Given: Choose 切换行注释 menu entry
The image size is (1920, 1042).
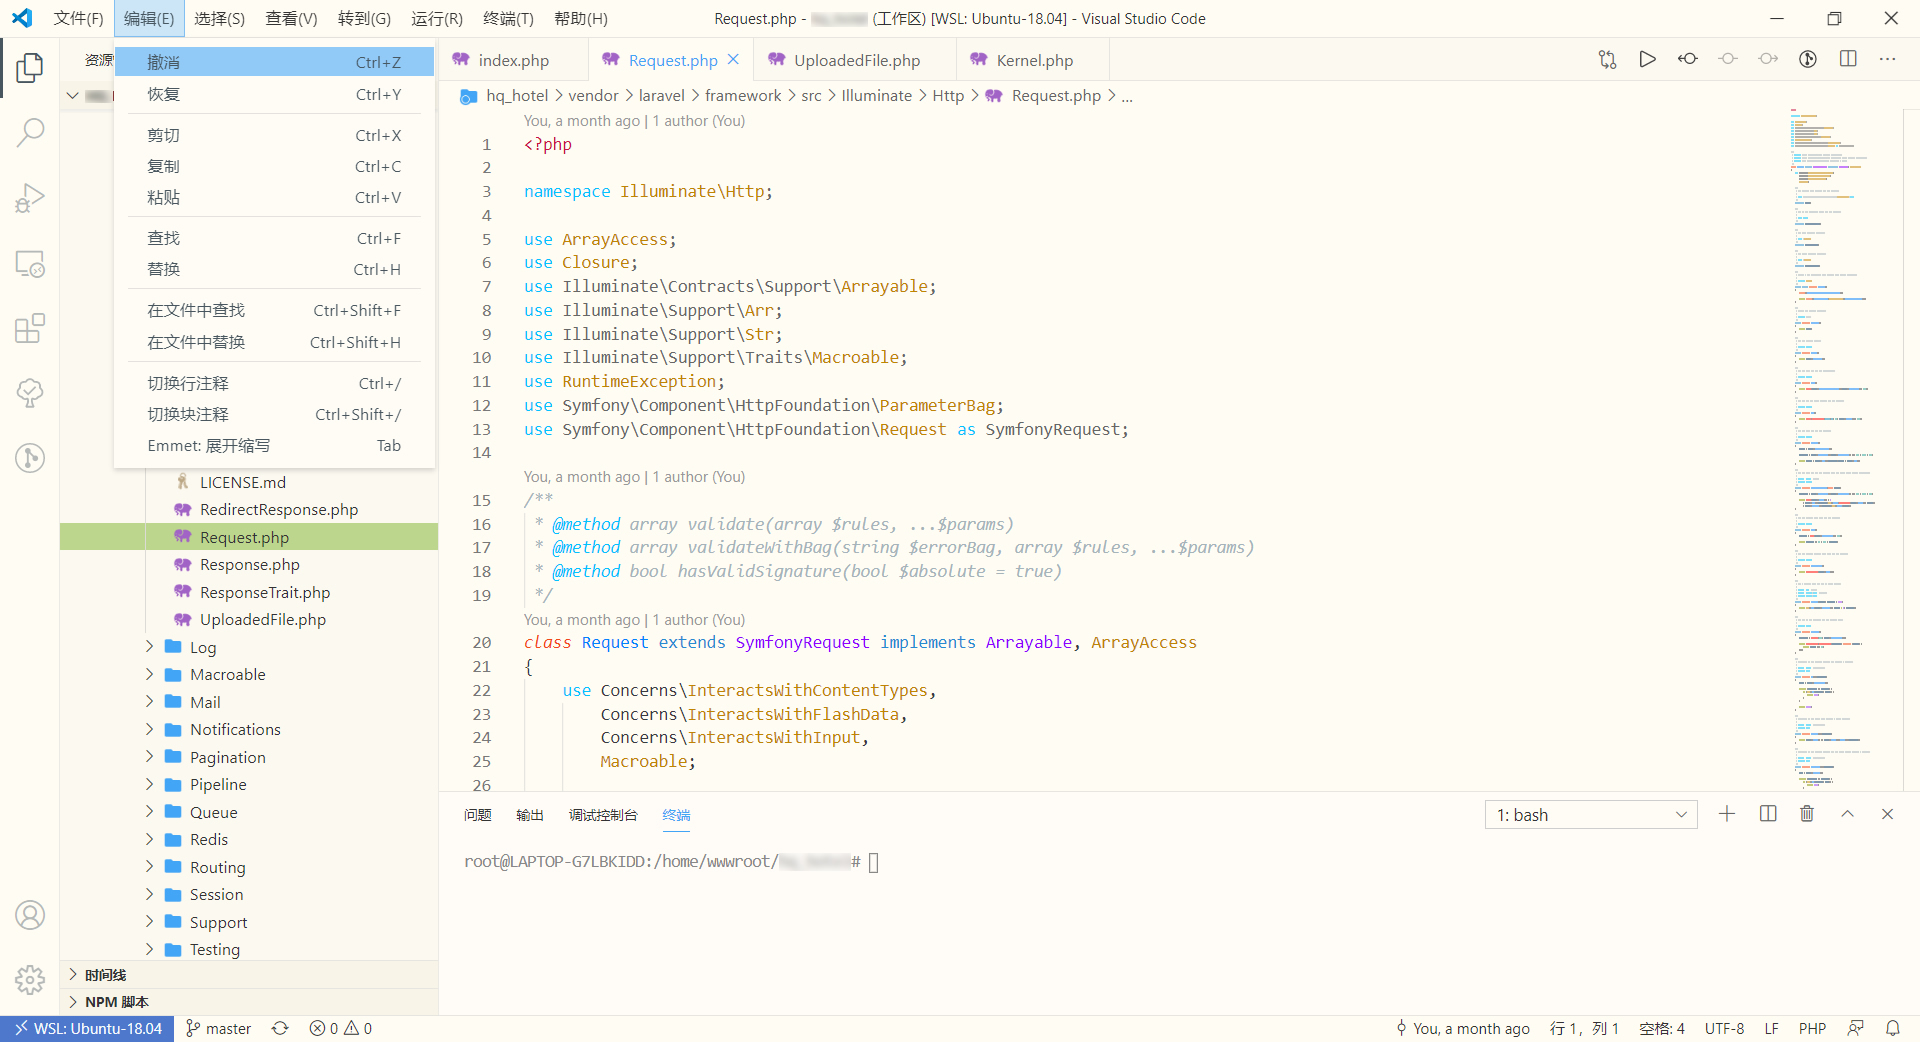Looking at the screenshot, I should pos(274,383).
